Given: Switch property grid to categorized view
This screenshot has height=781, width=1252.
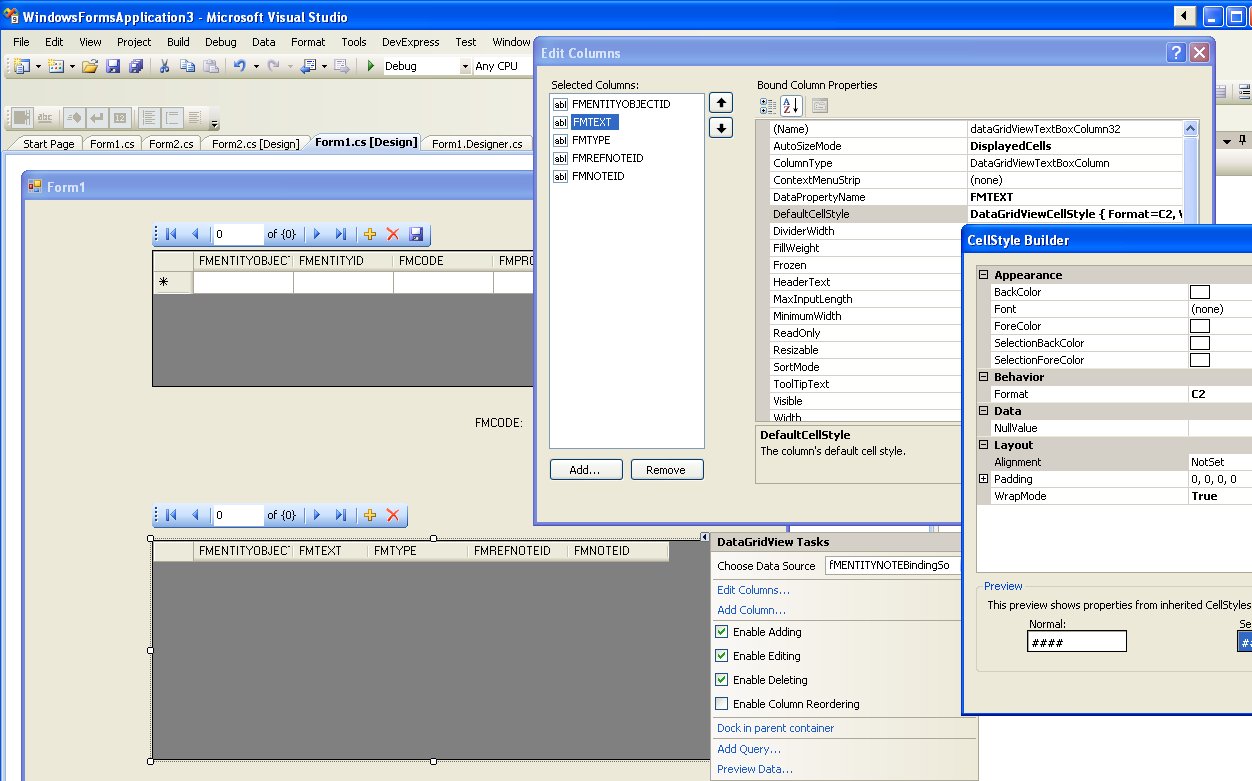Looking at the screenshot, I should point(770,105).
